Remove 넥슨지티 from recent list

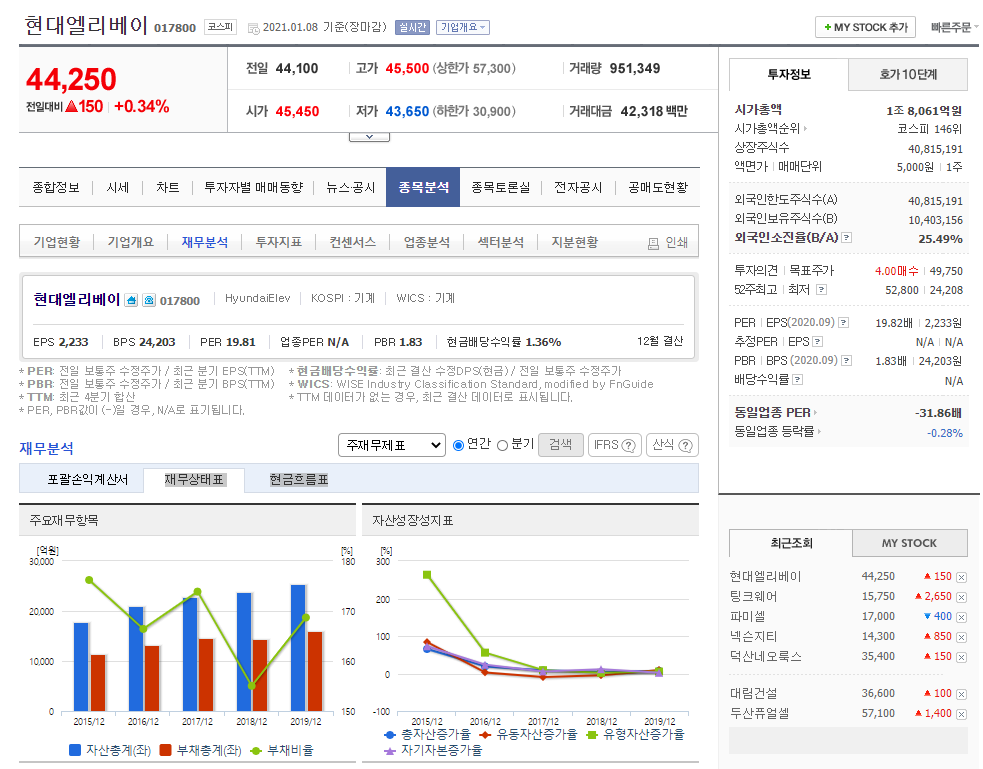pyautogui.click(x=962, y=637)
